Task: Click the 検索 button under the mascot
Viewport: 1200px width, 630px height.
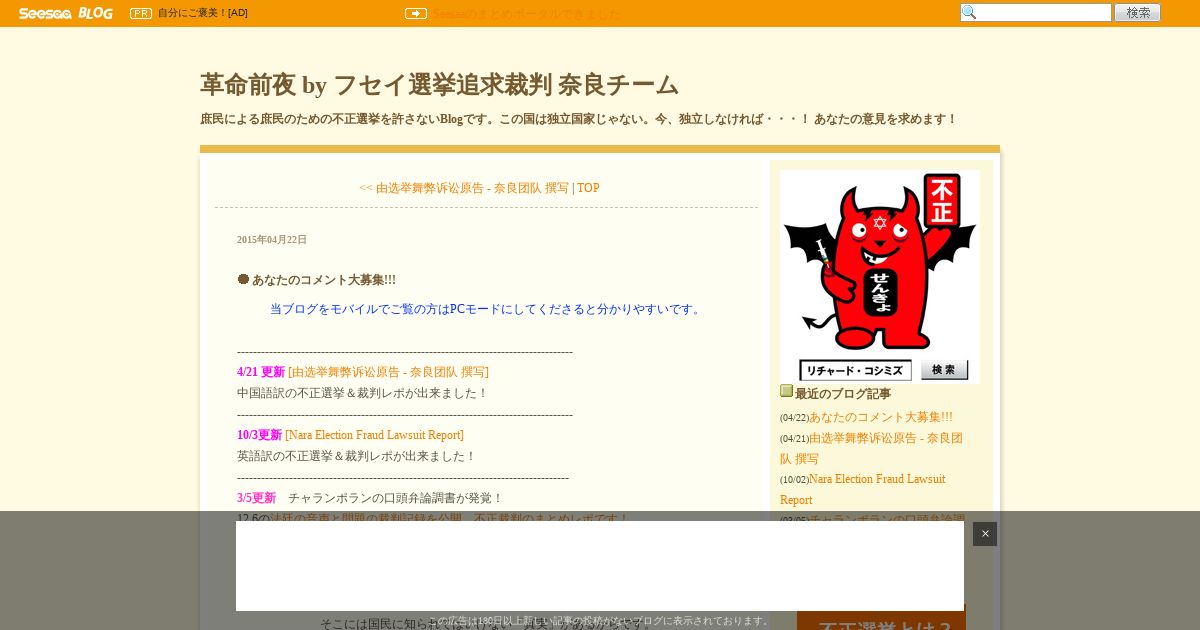Action: pos(944,370)
